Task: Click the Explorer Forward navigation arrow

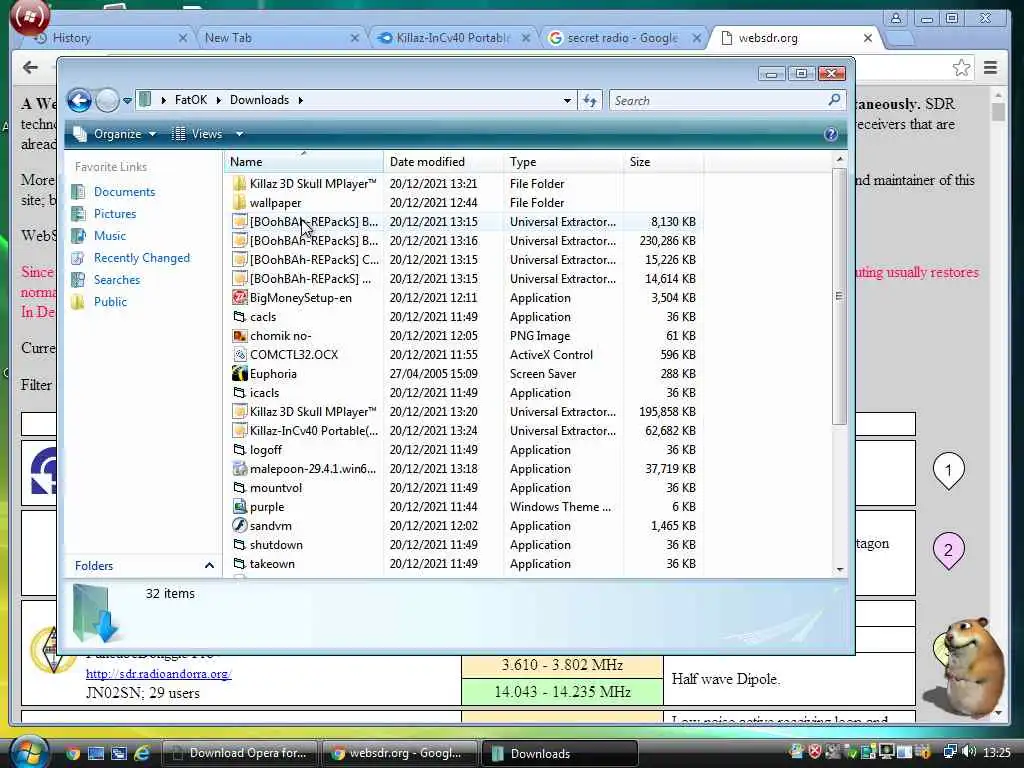Action: coord(107,101)
